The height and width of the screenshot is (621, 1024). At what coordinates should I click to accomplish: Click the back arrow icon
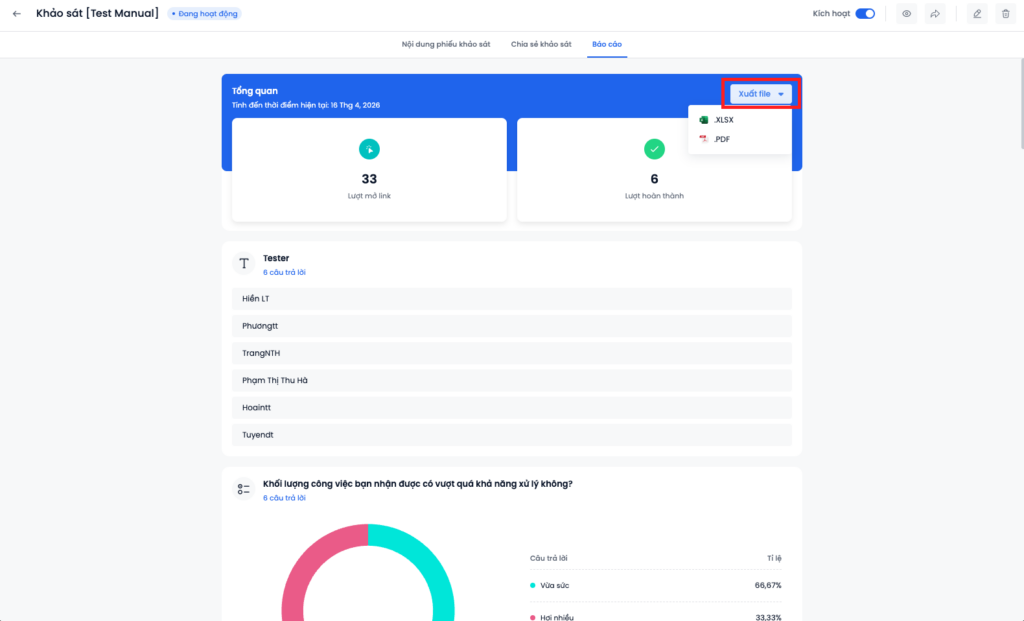point(16,14)
